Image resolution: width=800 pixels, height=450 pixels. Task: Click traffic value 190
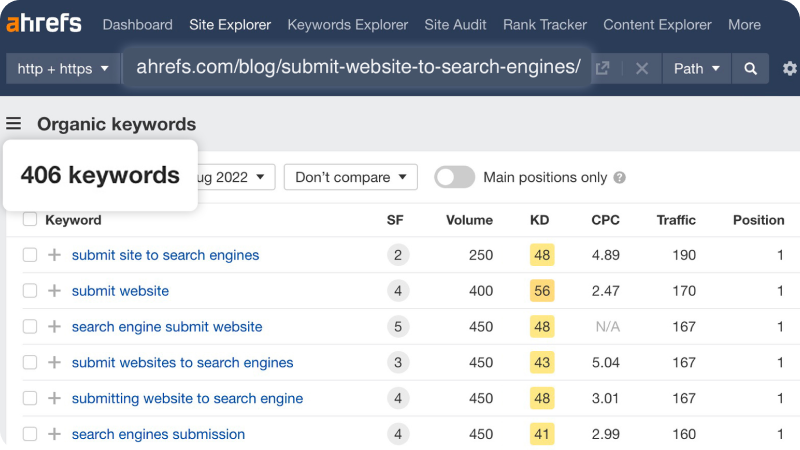[x=684, y=255]
